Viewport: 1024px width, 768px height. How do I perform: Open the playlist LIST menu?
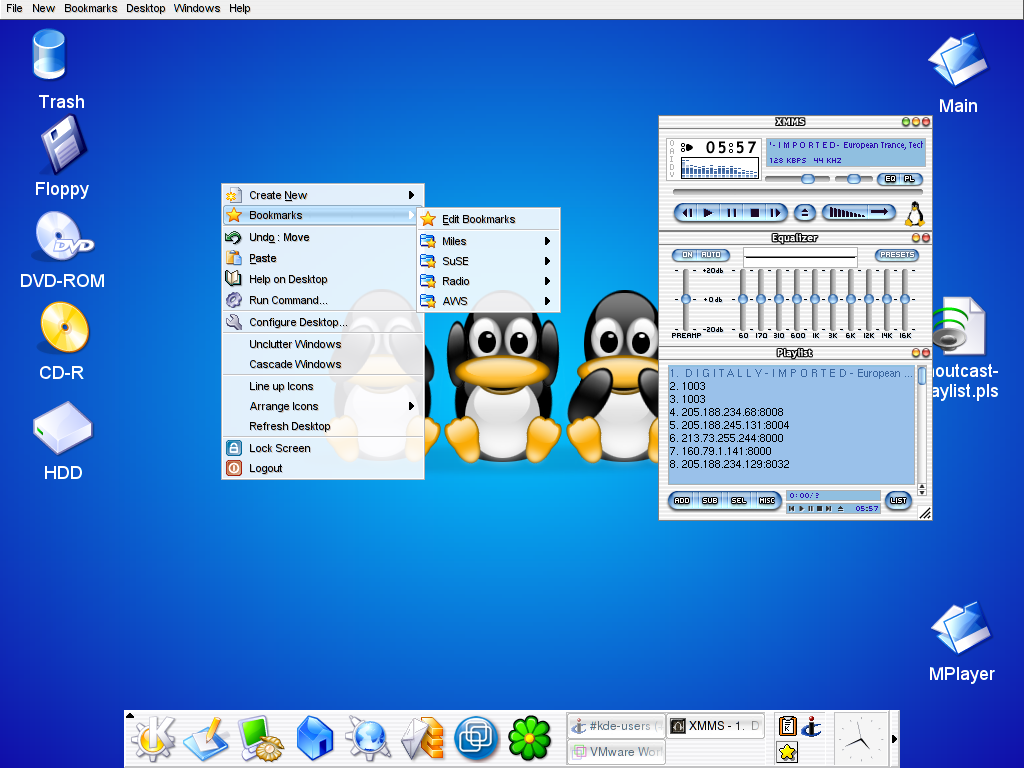898,500
